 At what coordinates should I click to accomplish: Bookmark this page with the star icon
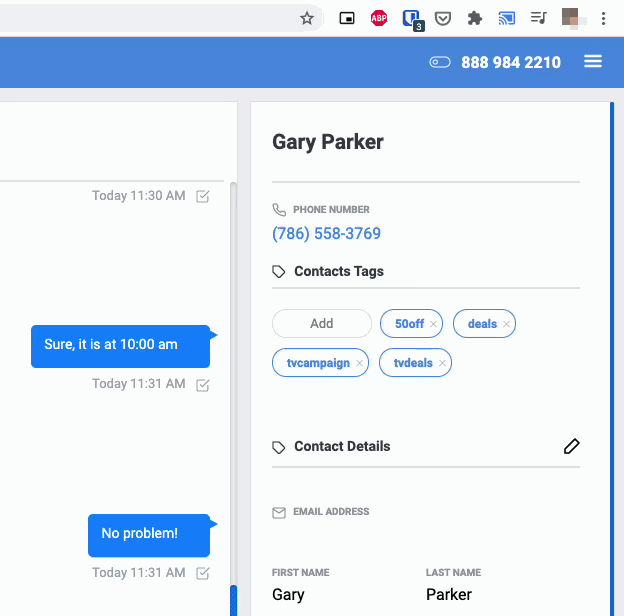click(x=306, y=18)
